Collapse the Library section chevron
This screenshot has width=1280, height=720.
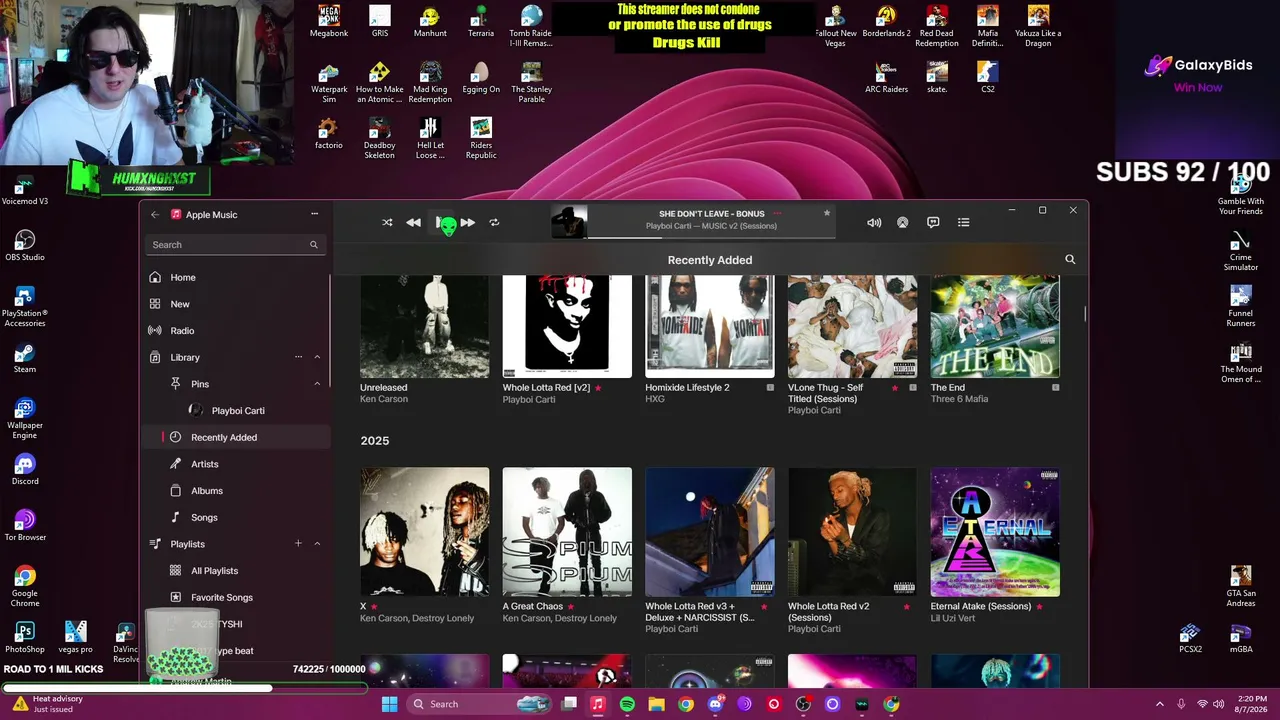pyautogui.click(x=317, y=357)
